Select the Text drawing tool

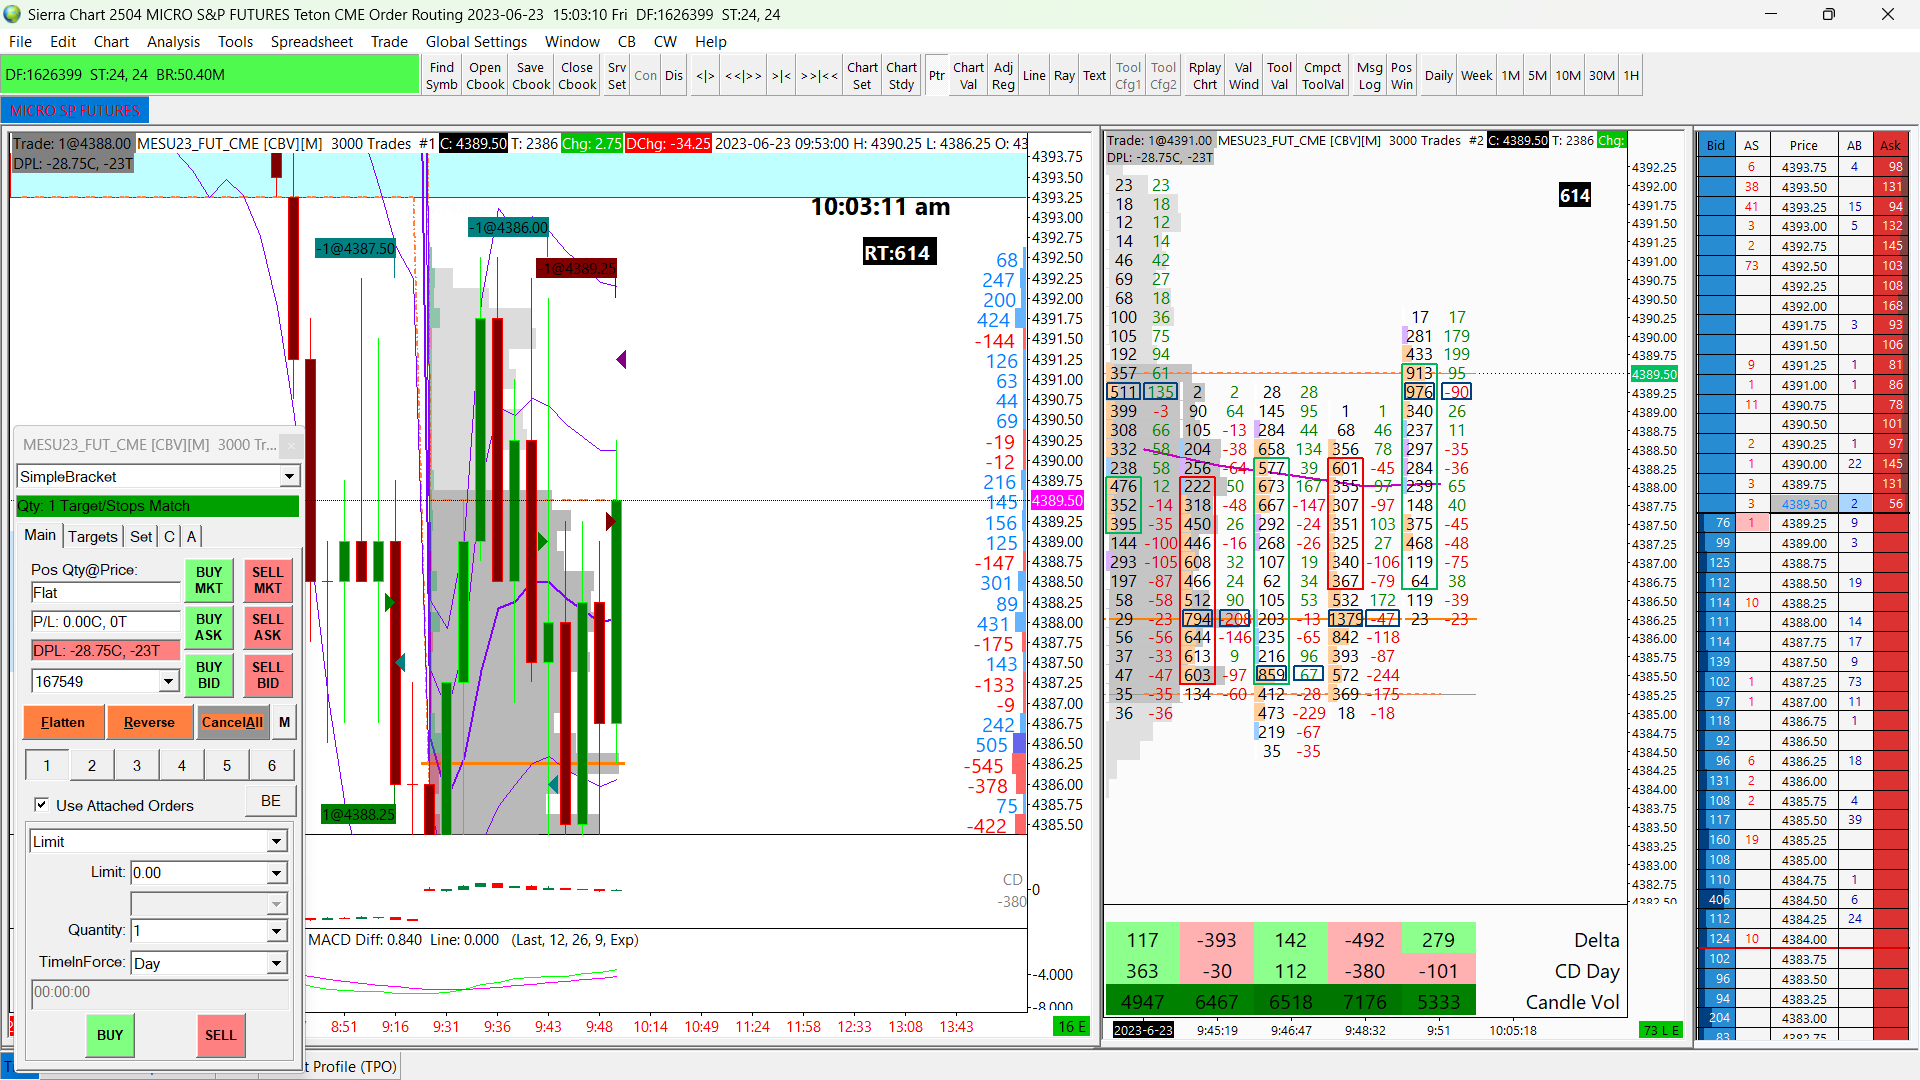pos(1094,76)
